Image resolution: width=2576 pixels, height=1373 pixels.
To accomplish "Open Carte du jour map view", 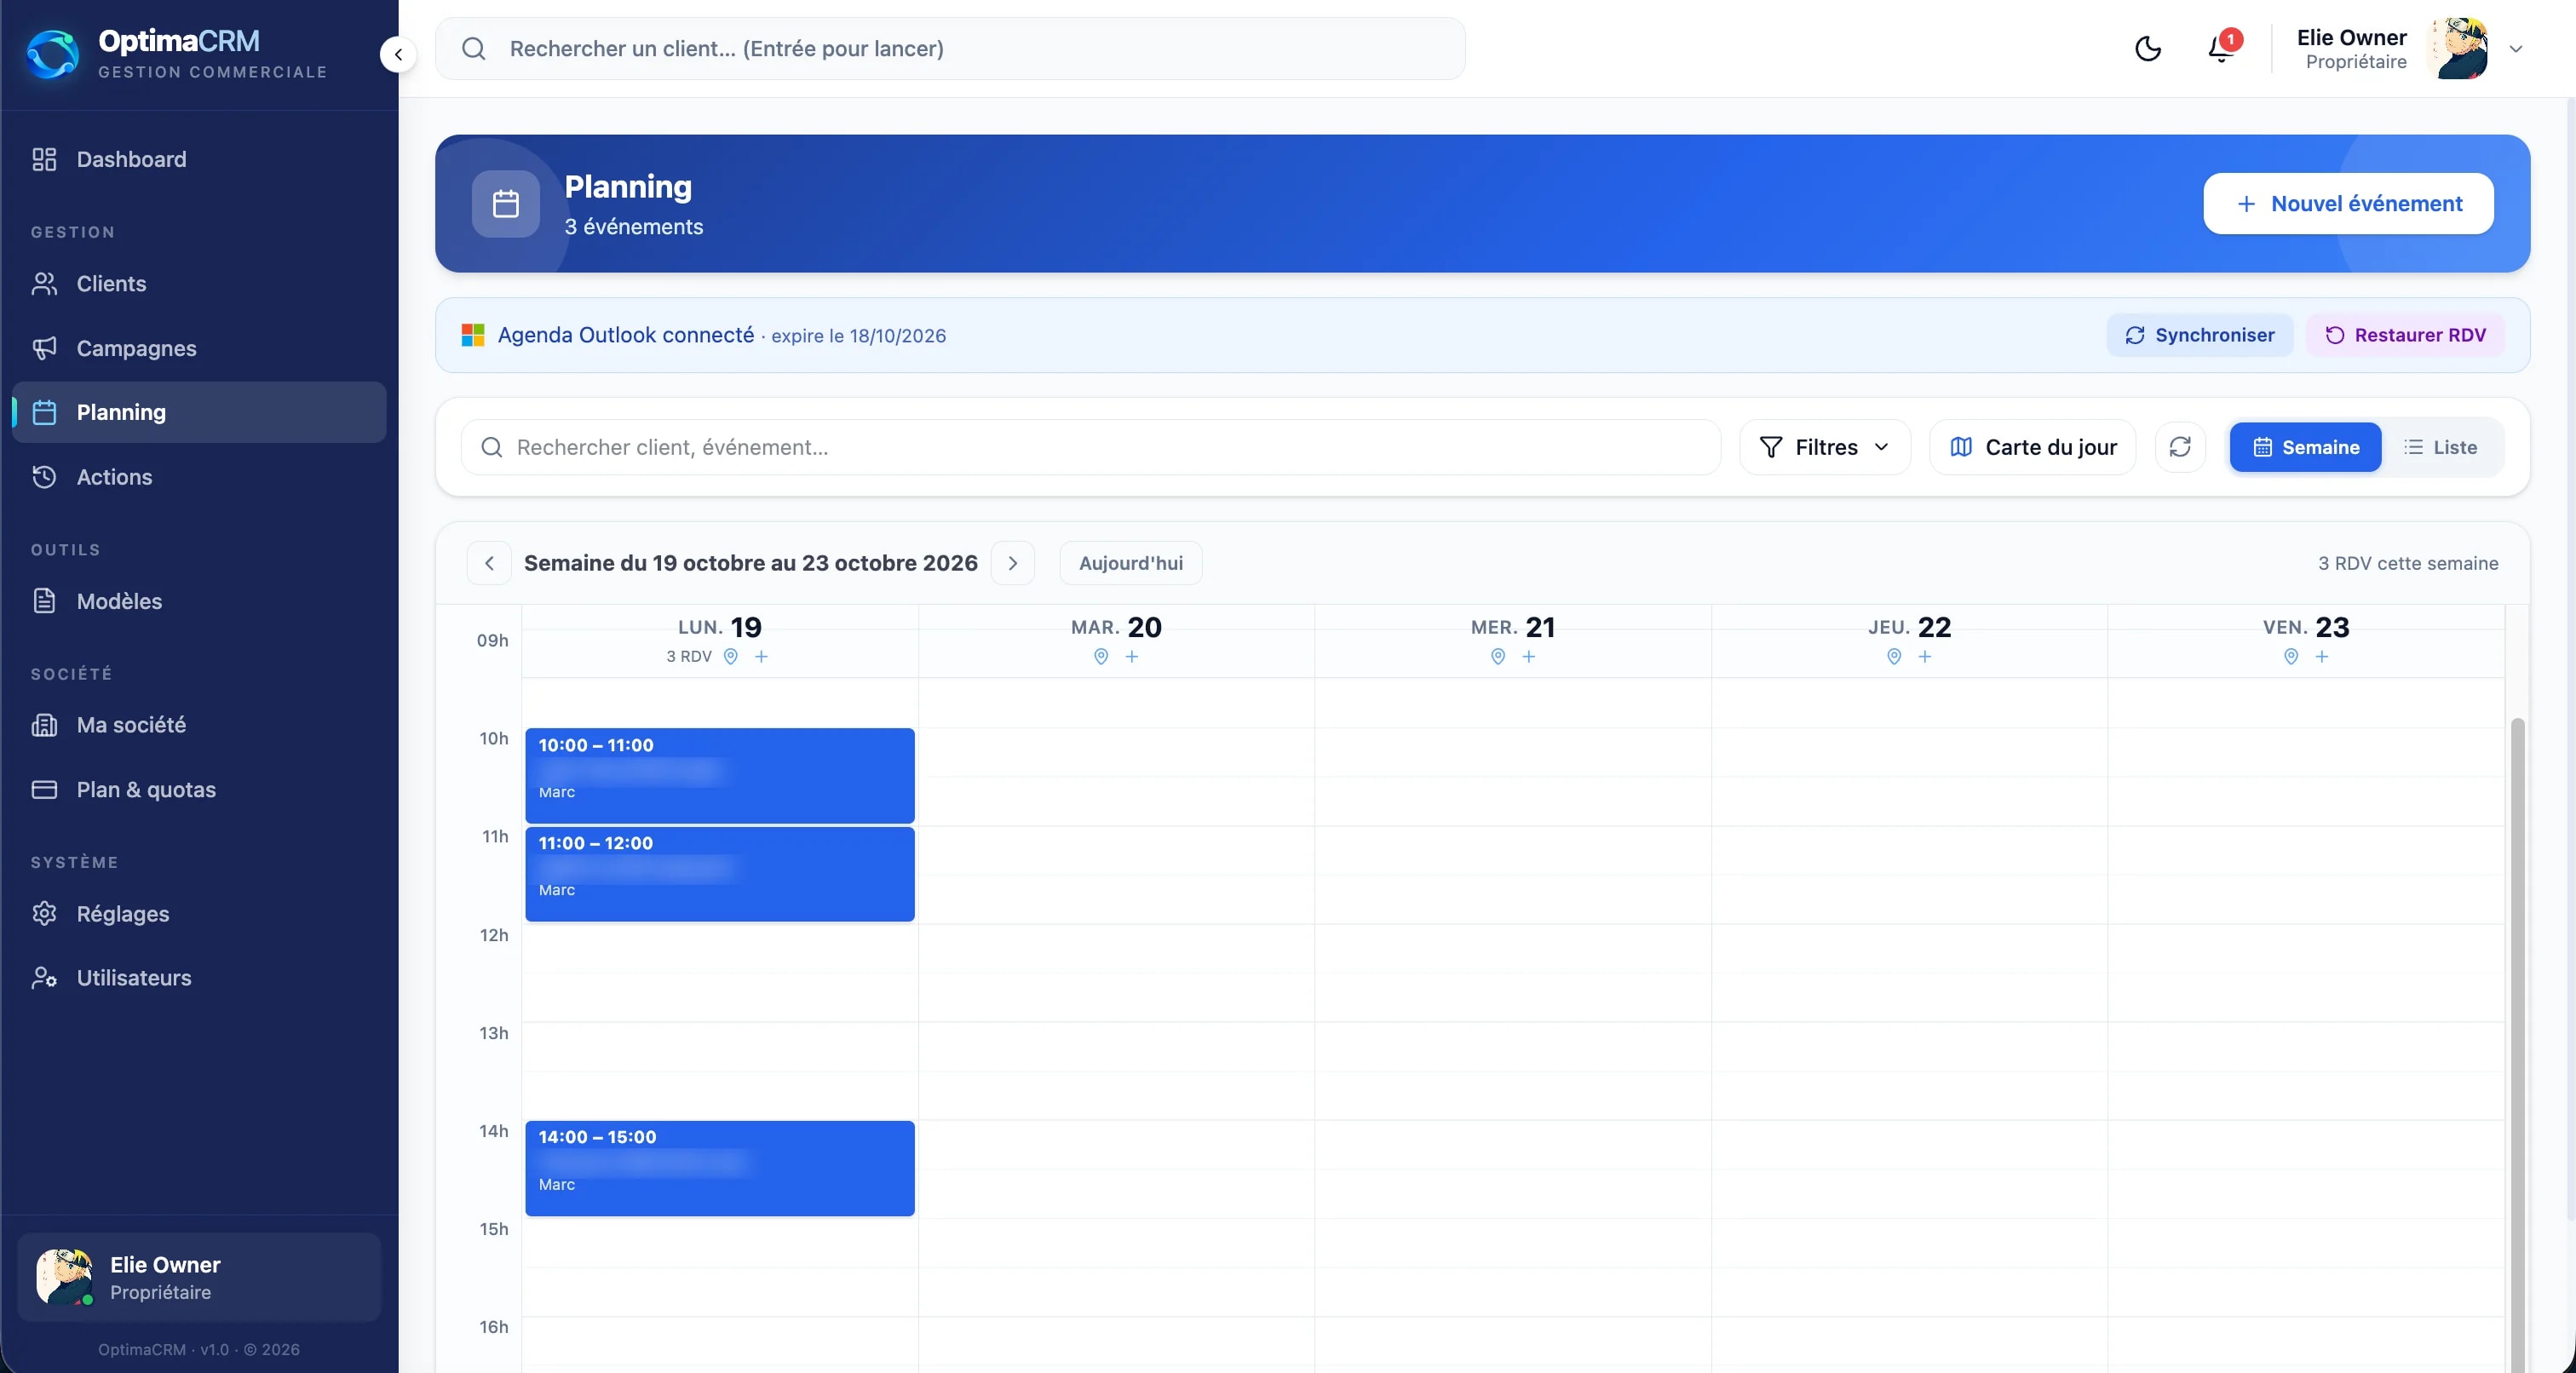I will (x=2033, y=447).
